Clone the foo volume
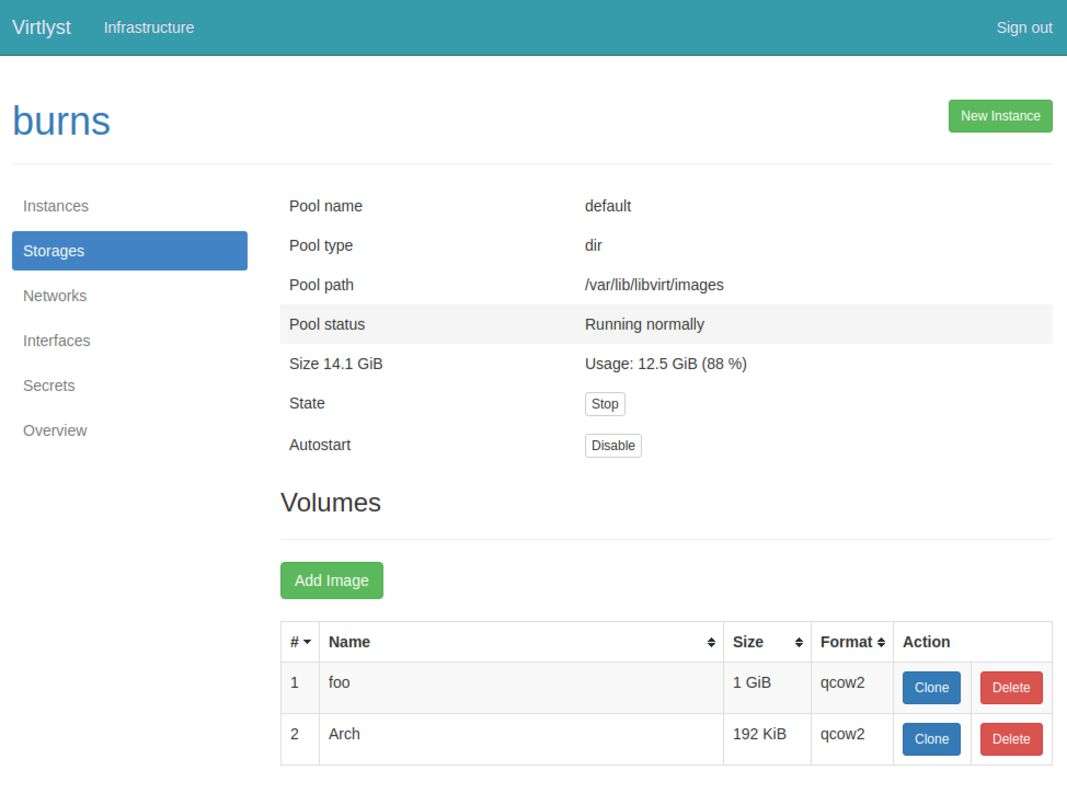This screenshot has height=805, width=1067. click(x=931, y=688)
